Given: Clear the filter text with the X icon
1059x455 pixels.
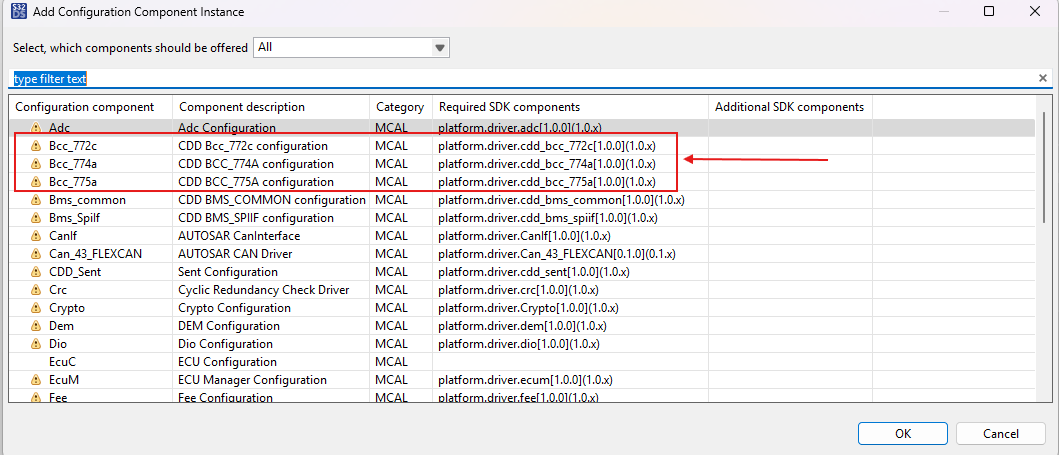Looking at the screenshot, I should 1043,78.
